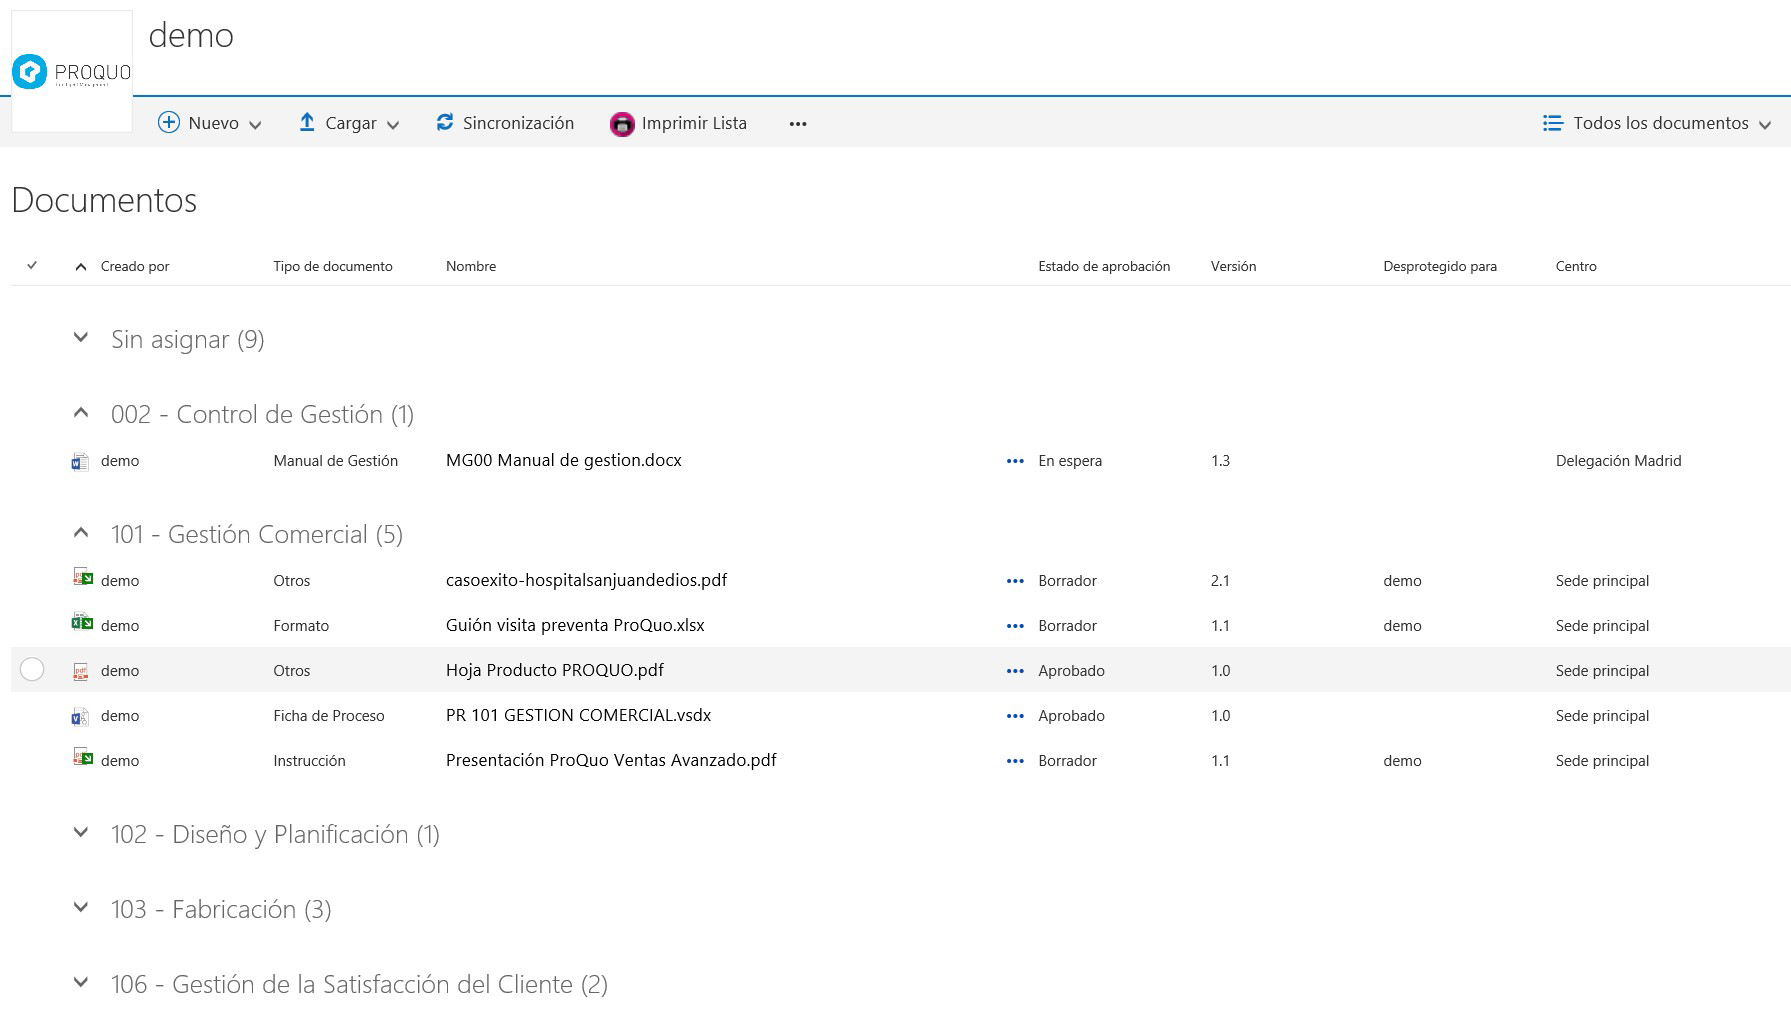Viewport: 1791px width, 1034px height.
Task: Click the Tipo de documento column header
Action: 332,266
